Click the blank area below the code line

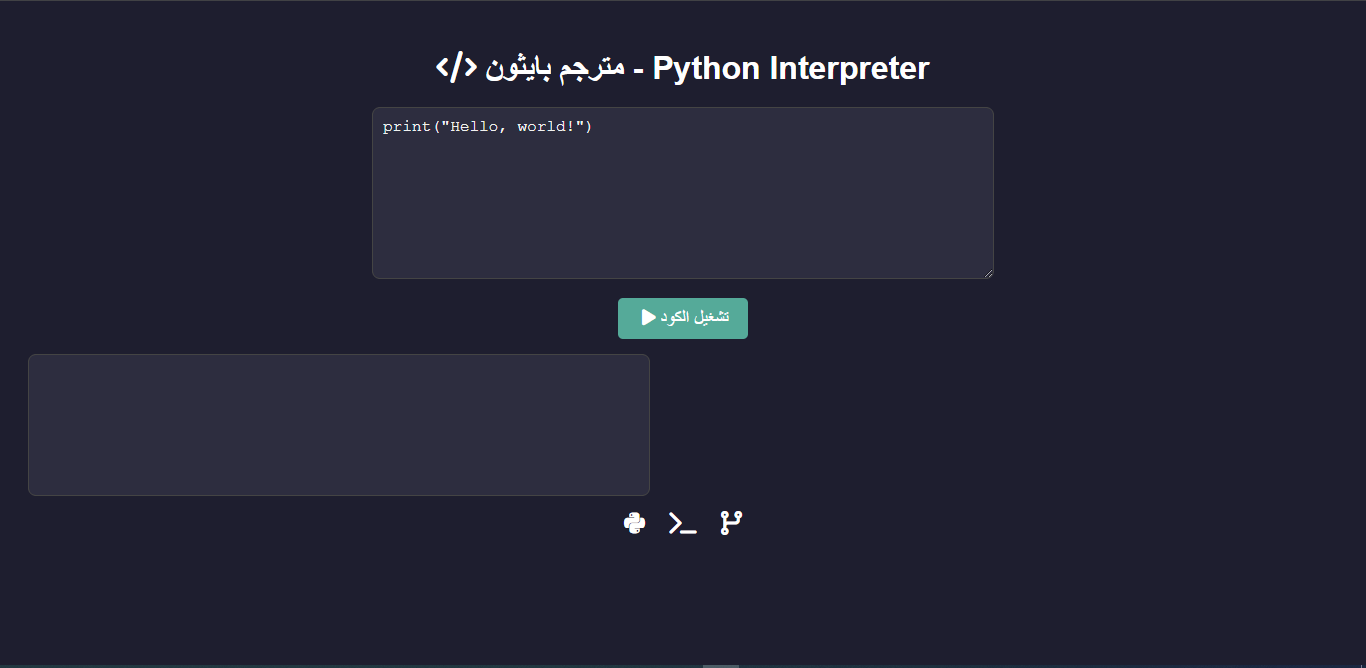[x=683, y=205]
